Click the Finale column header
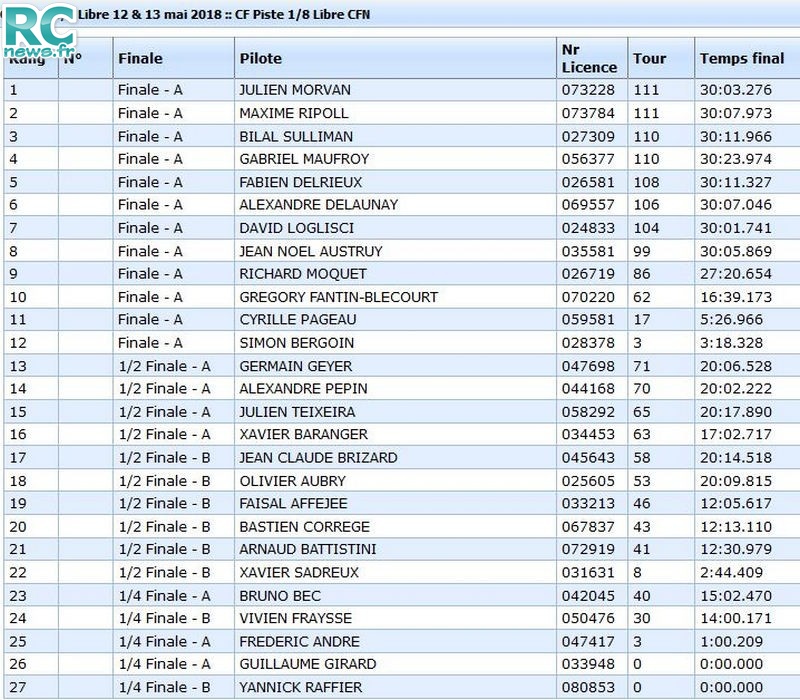This screenshot has height=700, width=800. tap(140, 59)
